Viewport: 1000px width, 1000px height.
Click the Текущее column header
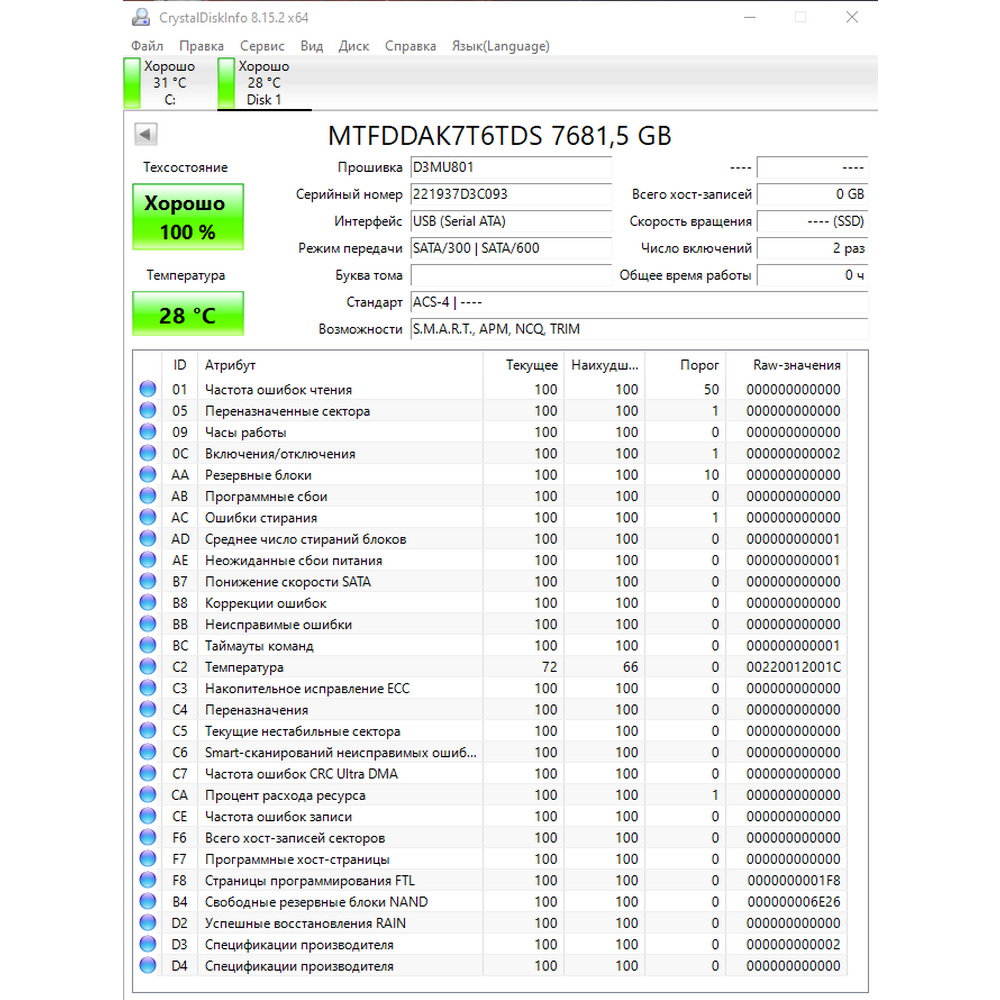(524, 365)
